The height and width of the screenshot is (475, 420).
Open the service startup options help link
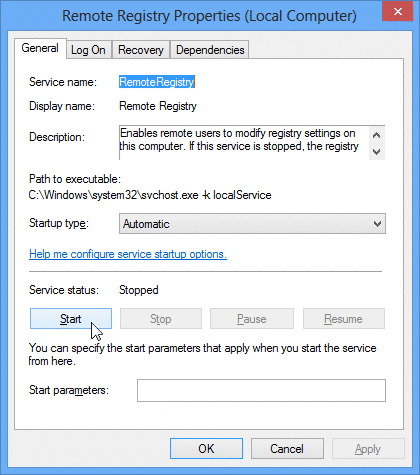tap(128, 254)
